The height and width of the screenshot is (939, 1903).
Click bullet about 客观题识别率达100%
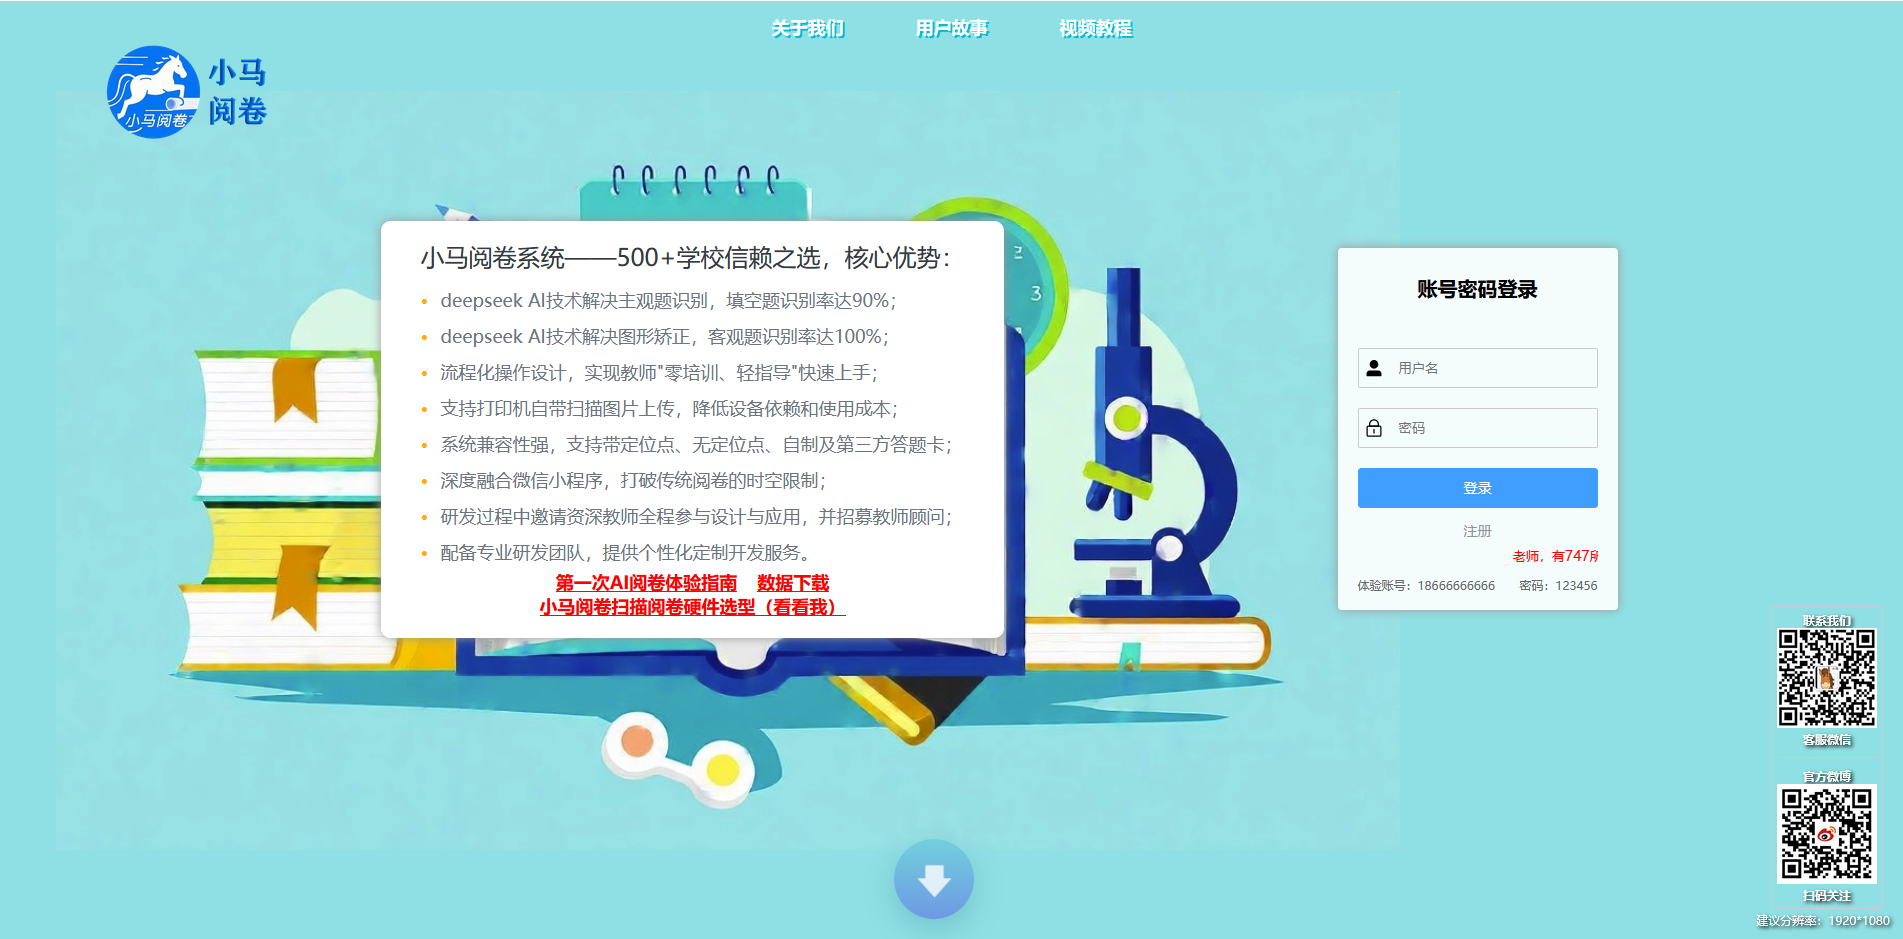click(x=664, y=337)
